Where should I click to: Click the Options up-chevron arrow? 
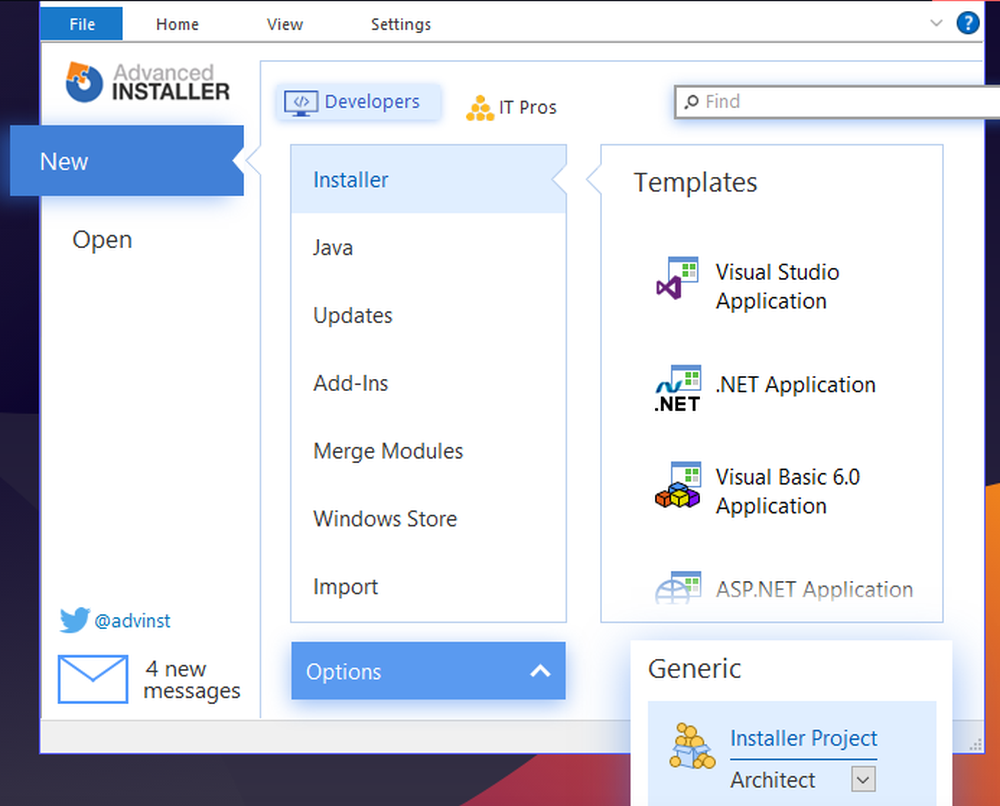[x=540, y=671]
